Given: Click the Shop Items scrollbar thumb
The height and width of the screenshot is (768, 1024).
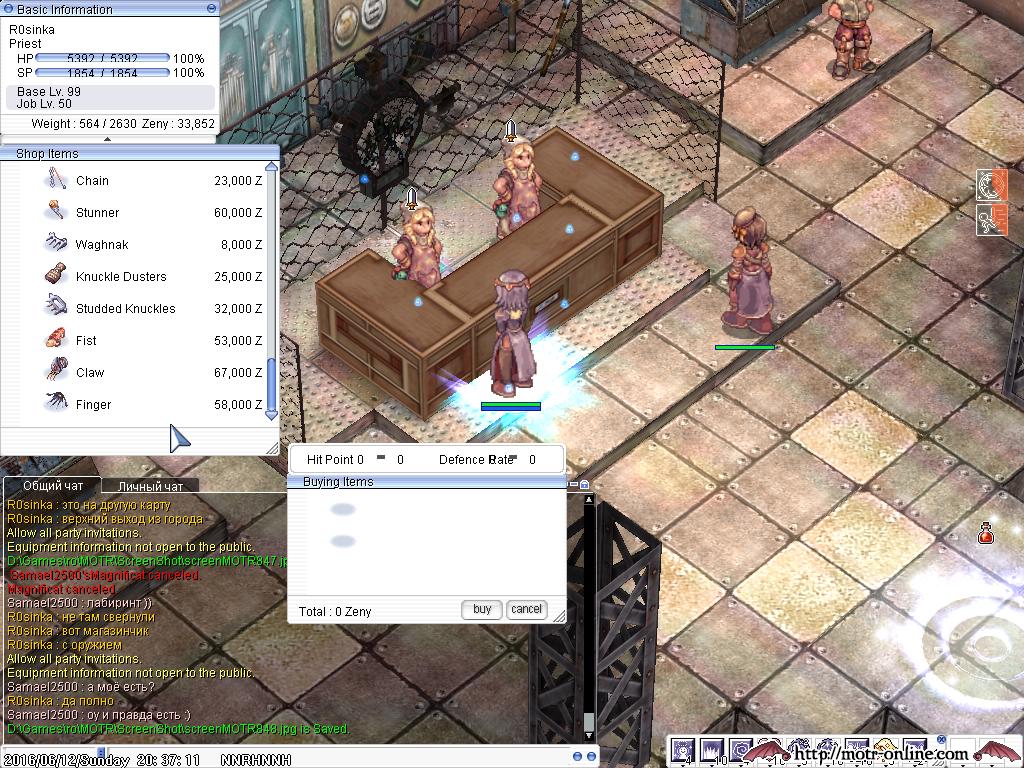Looking at the screenshot, I should tap(271, 384).
